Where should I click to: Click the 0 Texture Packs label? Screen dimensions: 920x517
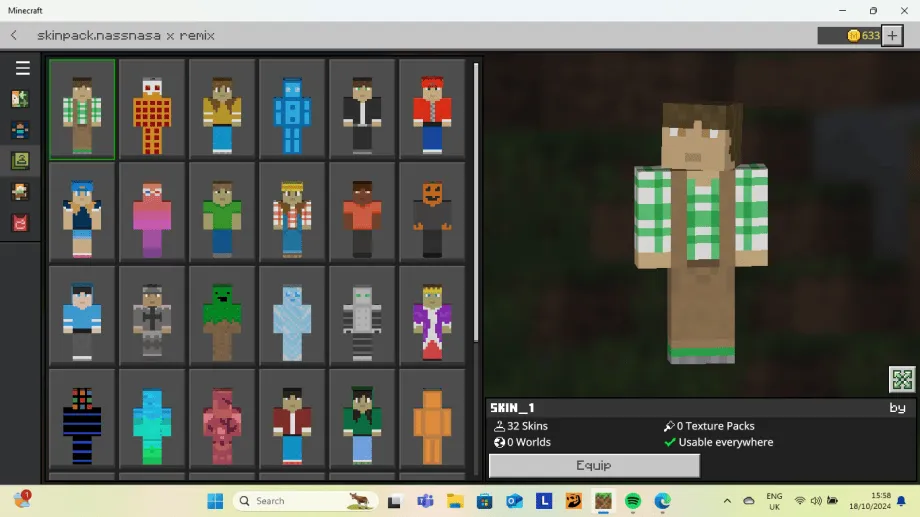[x=709, y=426]
